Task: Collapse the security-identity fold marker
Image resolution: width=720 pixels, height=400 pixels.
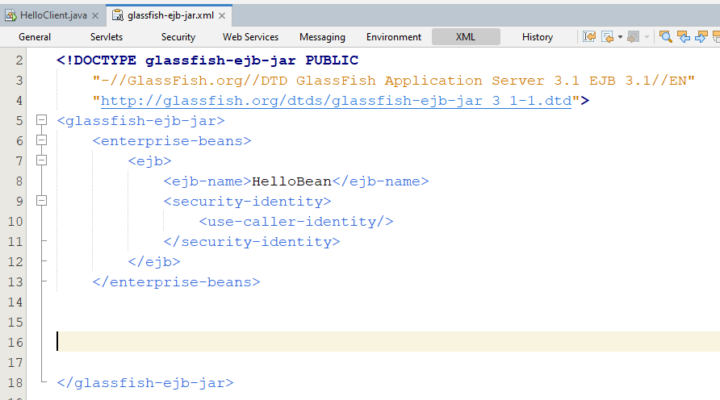Action: point(41,201)
